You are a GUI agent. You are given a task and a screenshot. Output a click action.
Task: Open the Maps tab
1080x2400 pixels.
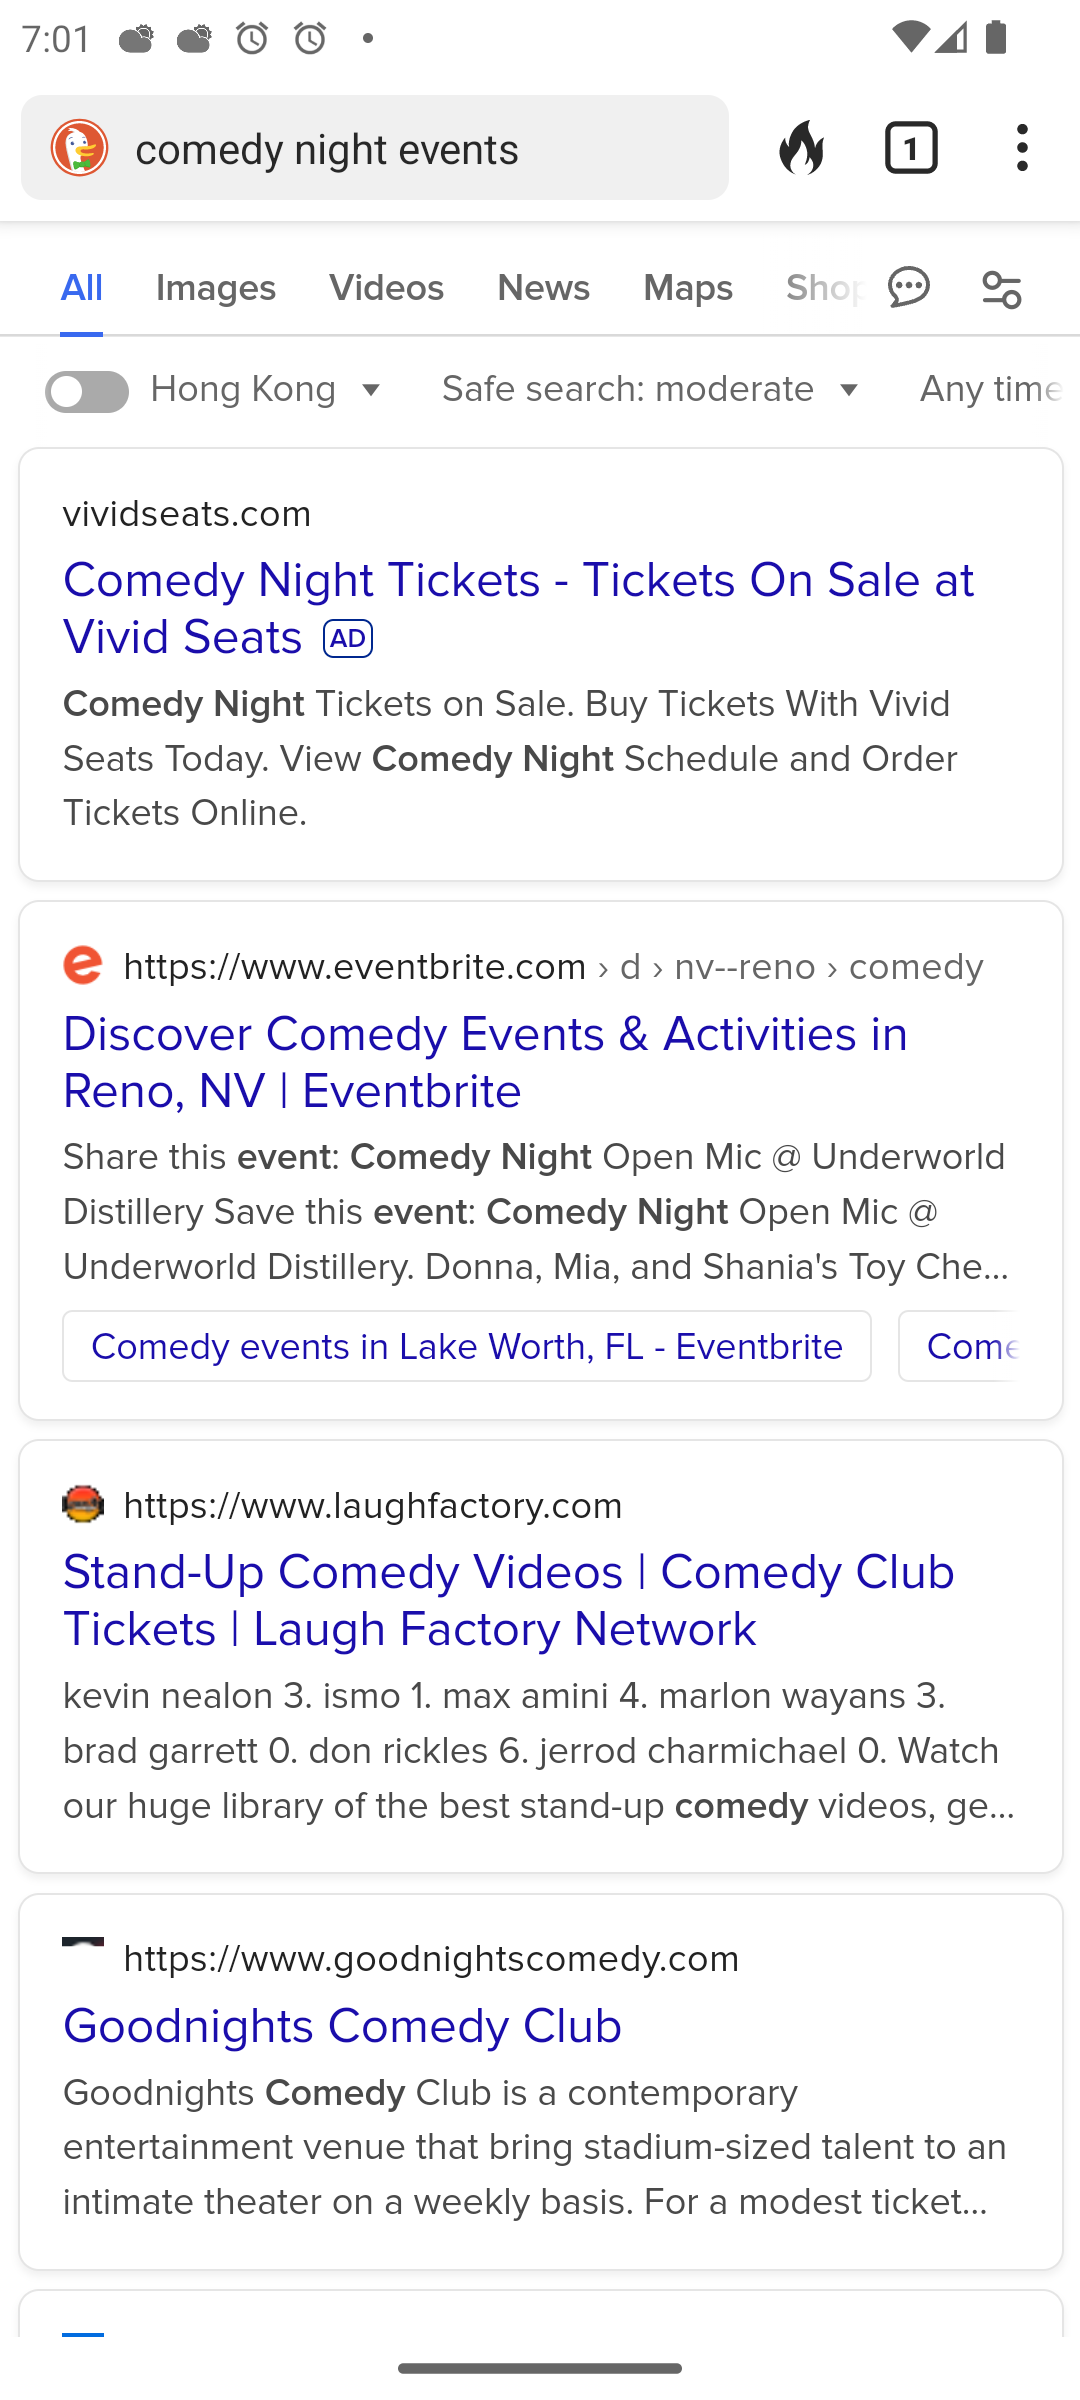point(688,289)
